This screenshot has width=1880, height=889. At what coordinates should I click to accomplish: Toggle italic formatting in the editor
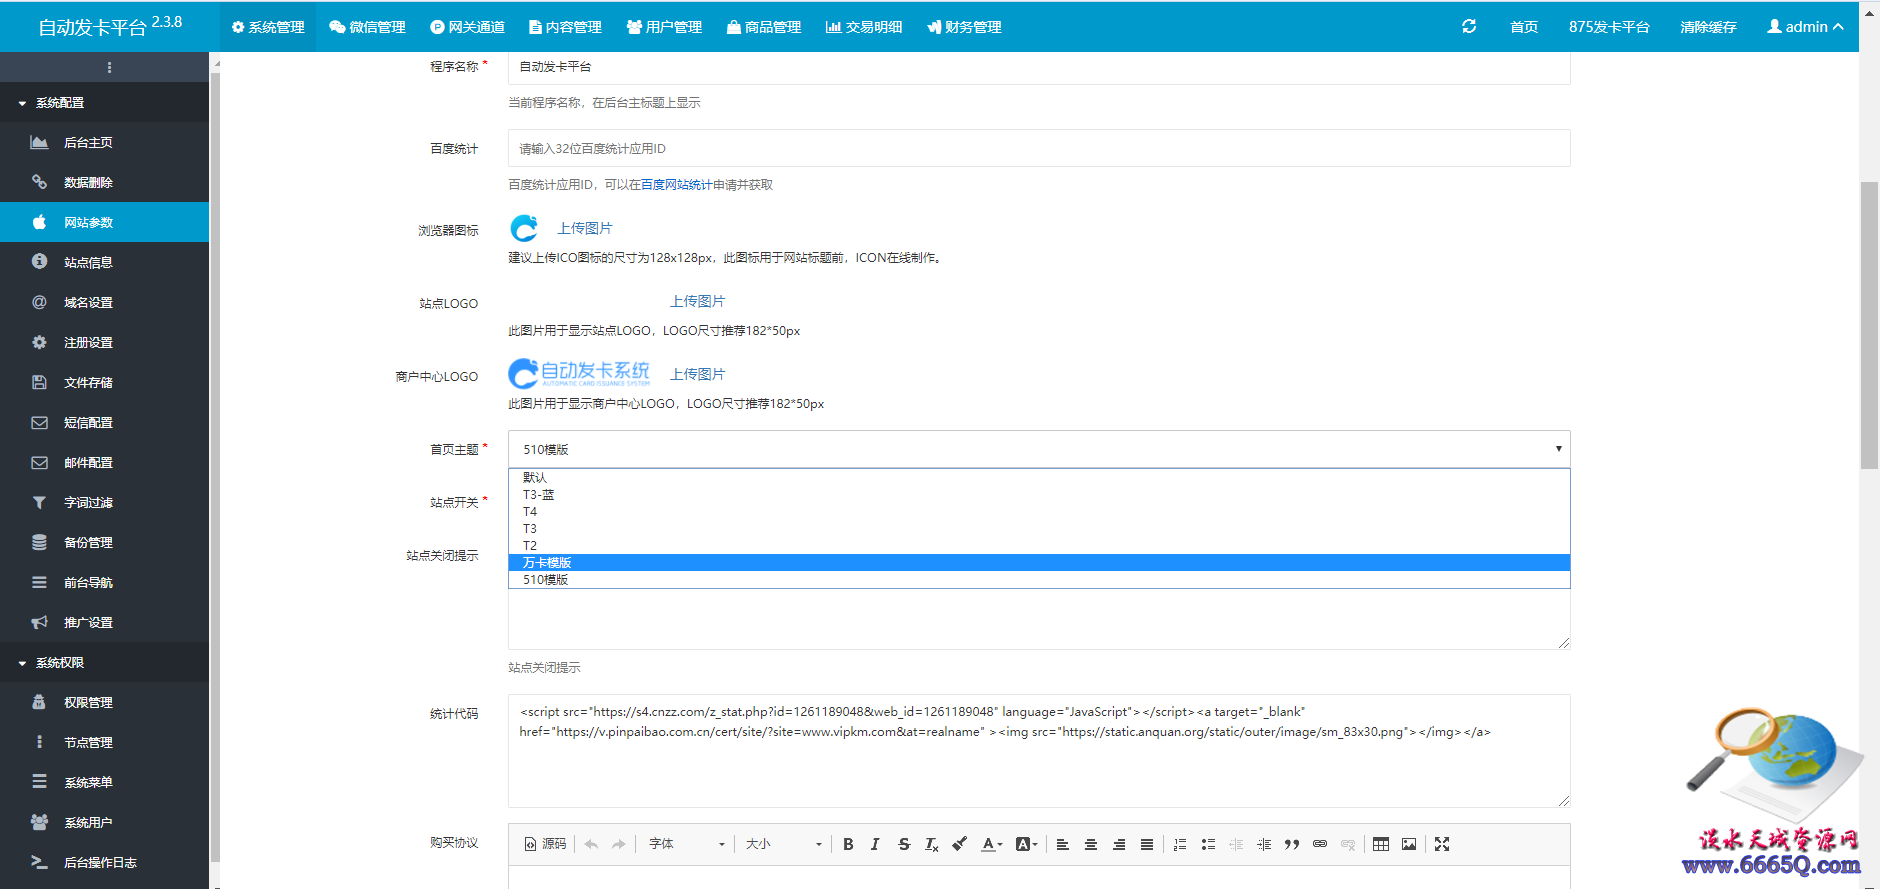tap(875, 844)
